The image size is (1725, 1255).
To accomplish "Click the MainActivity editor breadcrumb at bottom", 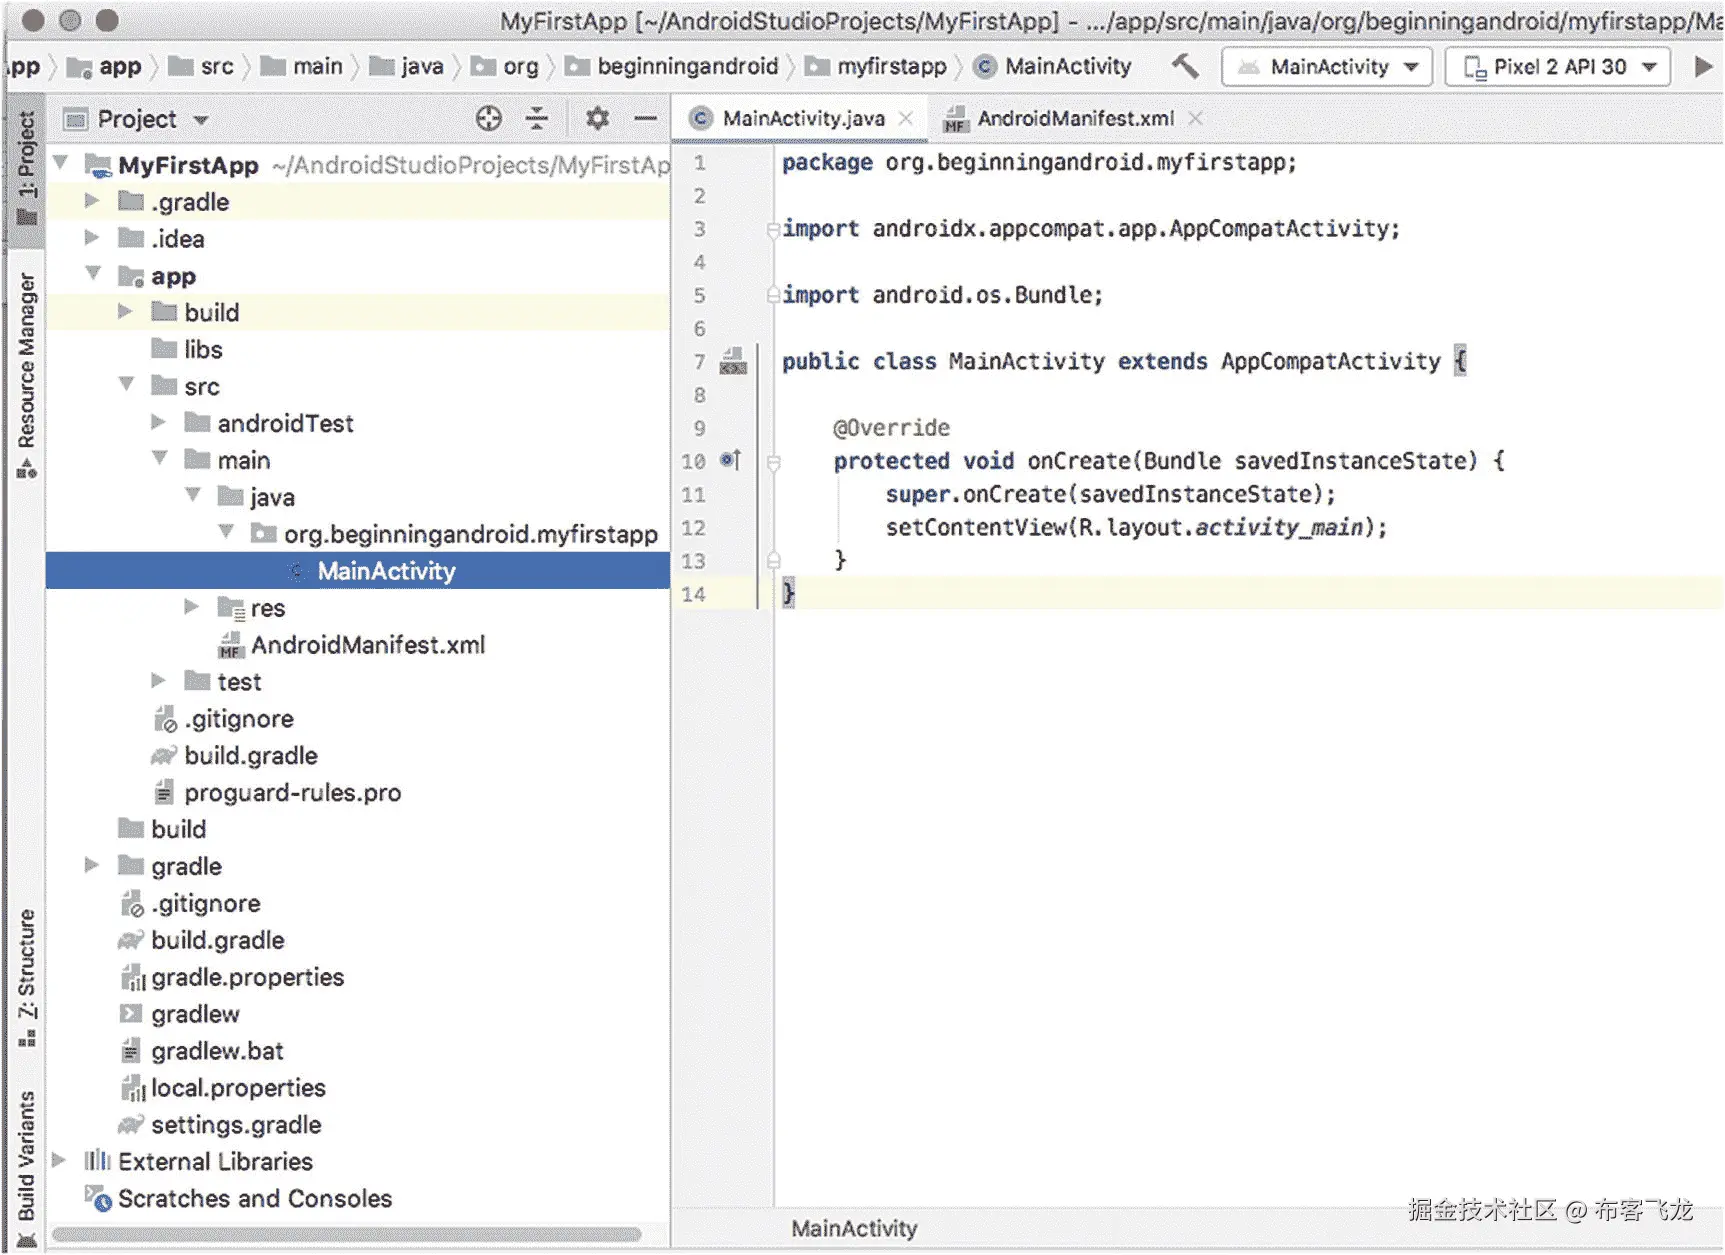I will tap(854, 1228).
